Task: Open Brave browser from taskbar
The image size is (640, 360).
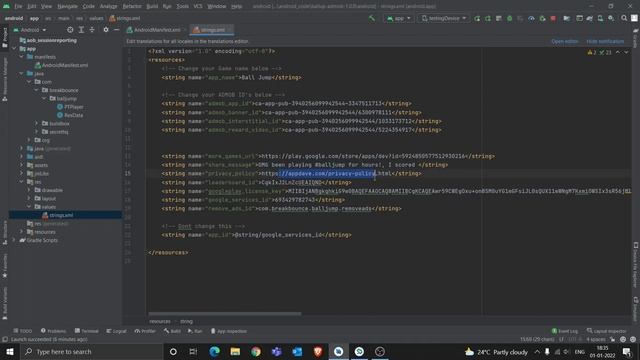Action: pyautogui.click(x=318, y=351)
